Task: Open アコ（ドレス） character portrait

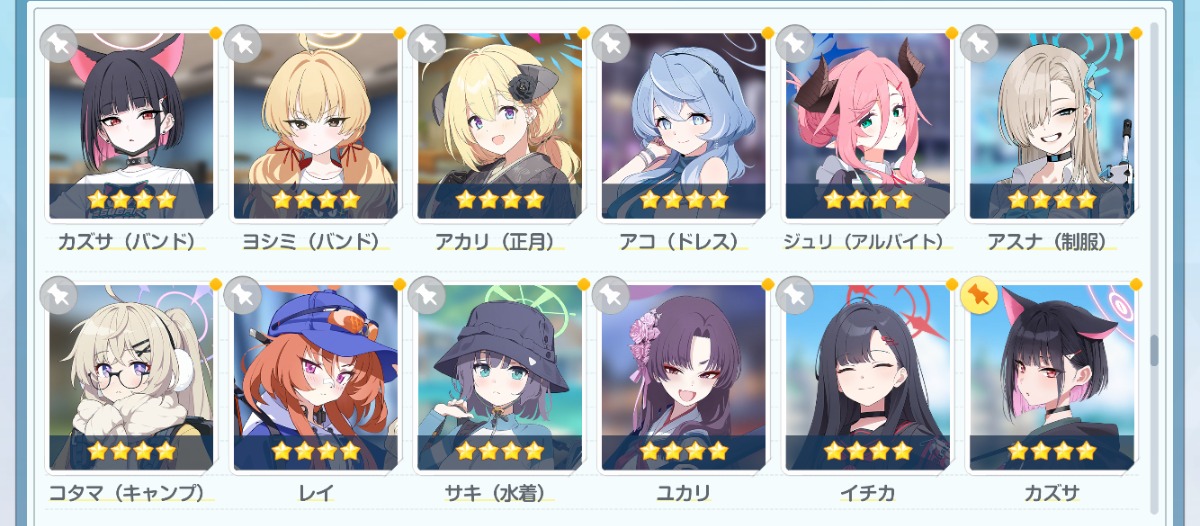Action: pyautogui.click(x=683, y=126)
